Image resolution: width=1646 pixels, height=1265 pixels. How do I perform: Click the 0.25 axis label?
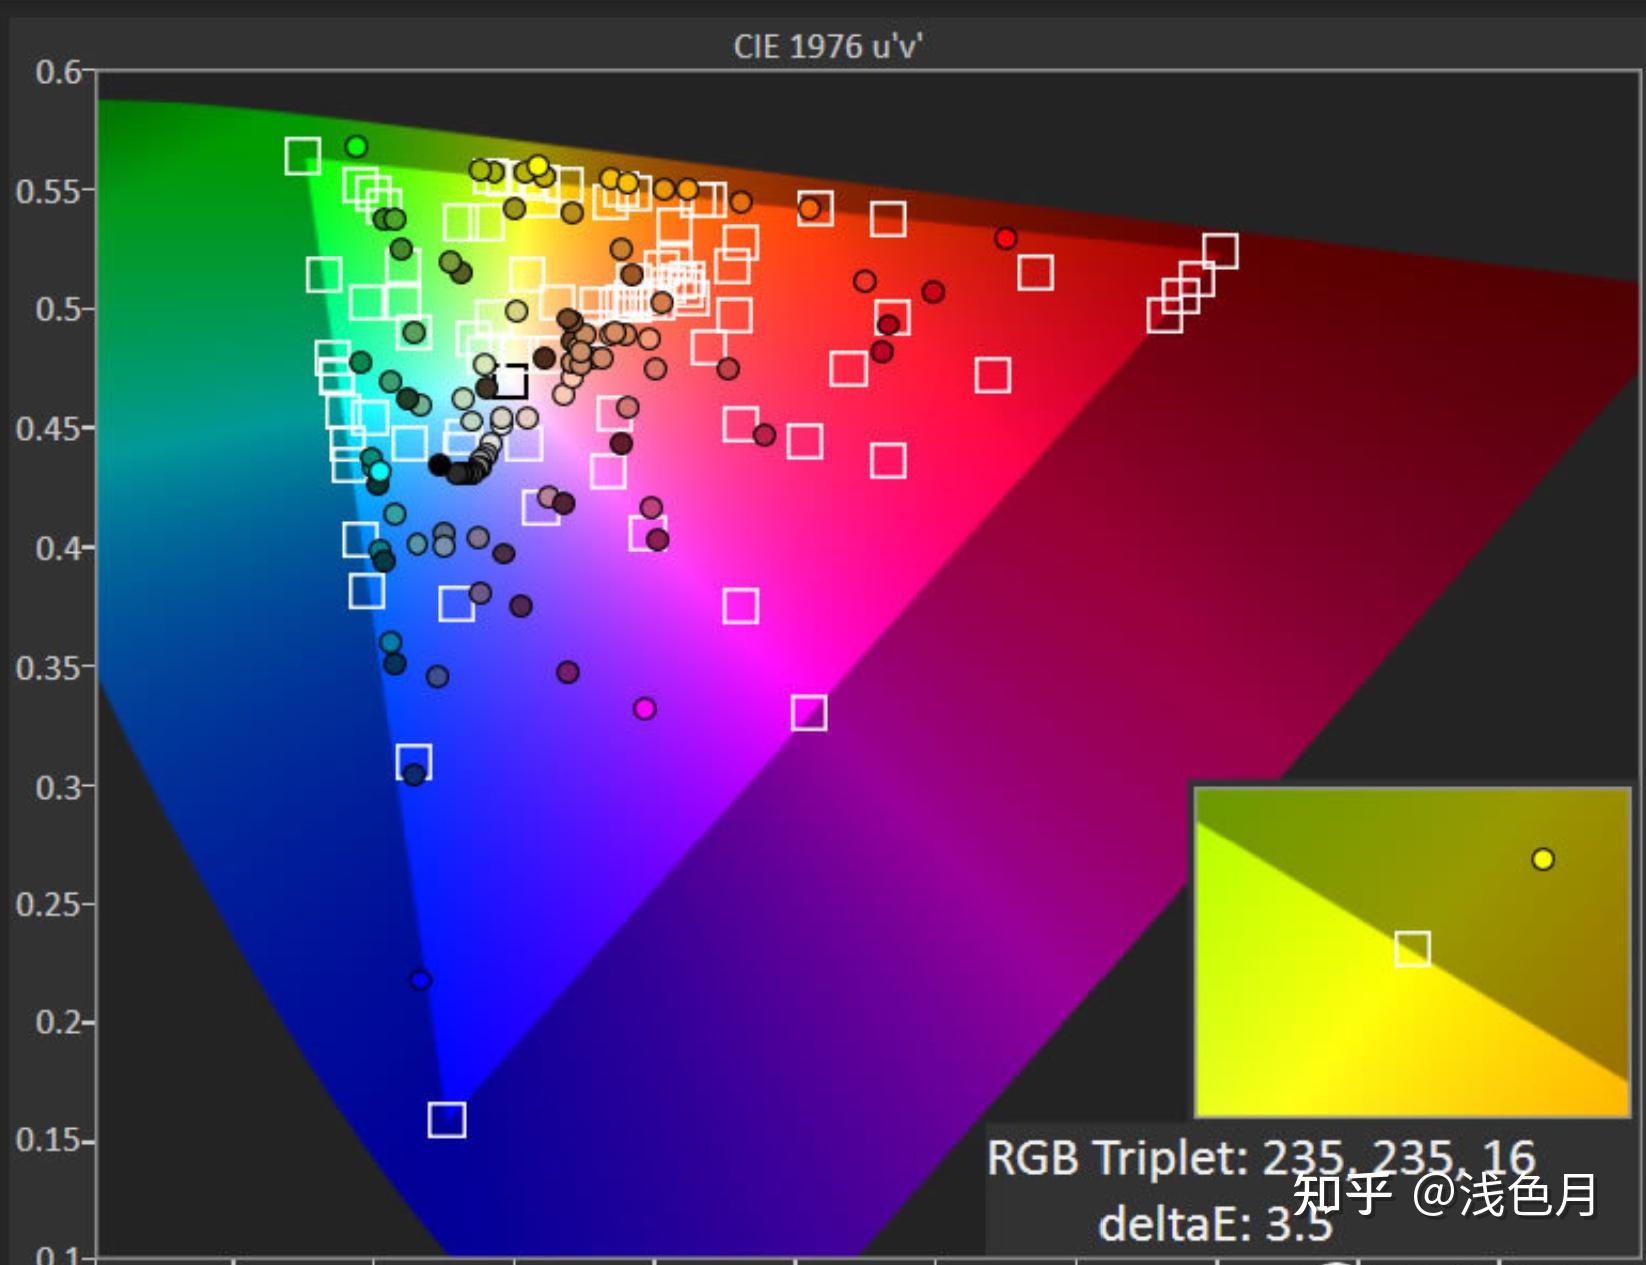coord(48,904)
